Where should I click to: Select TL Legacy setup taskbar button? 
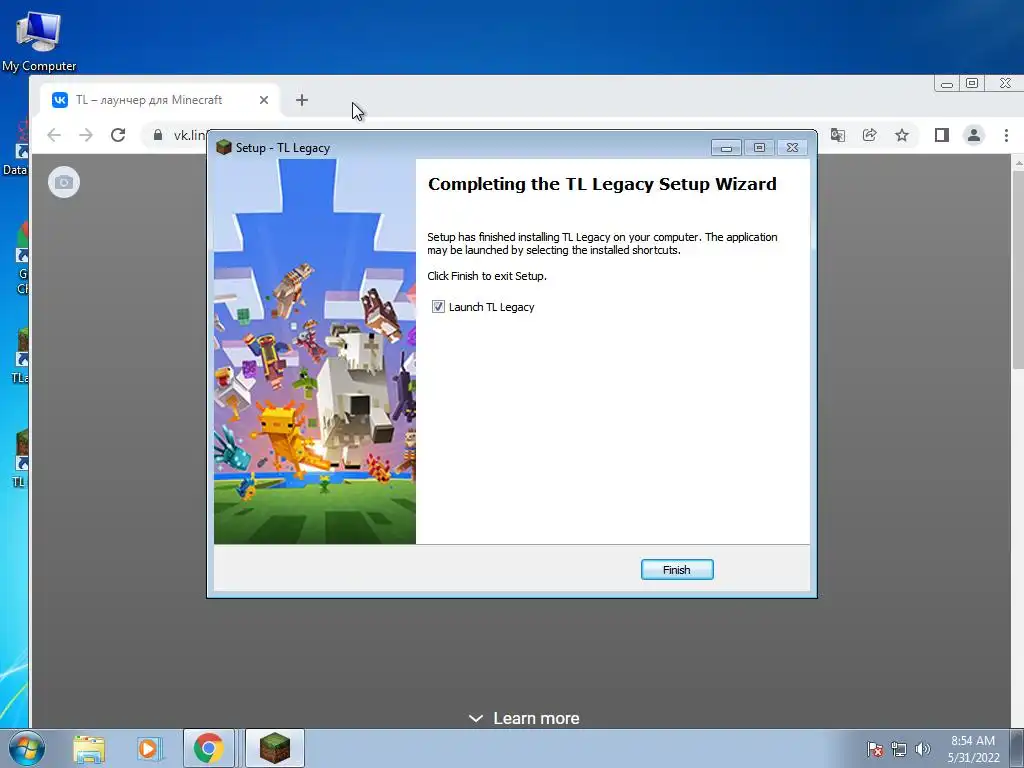[x=274, y=748]
